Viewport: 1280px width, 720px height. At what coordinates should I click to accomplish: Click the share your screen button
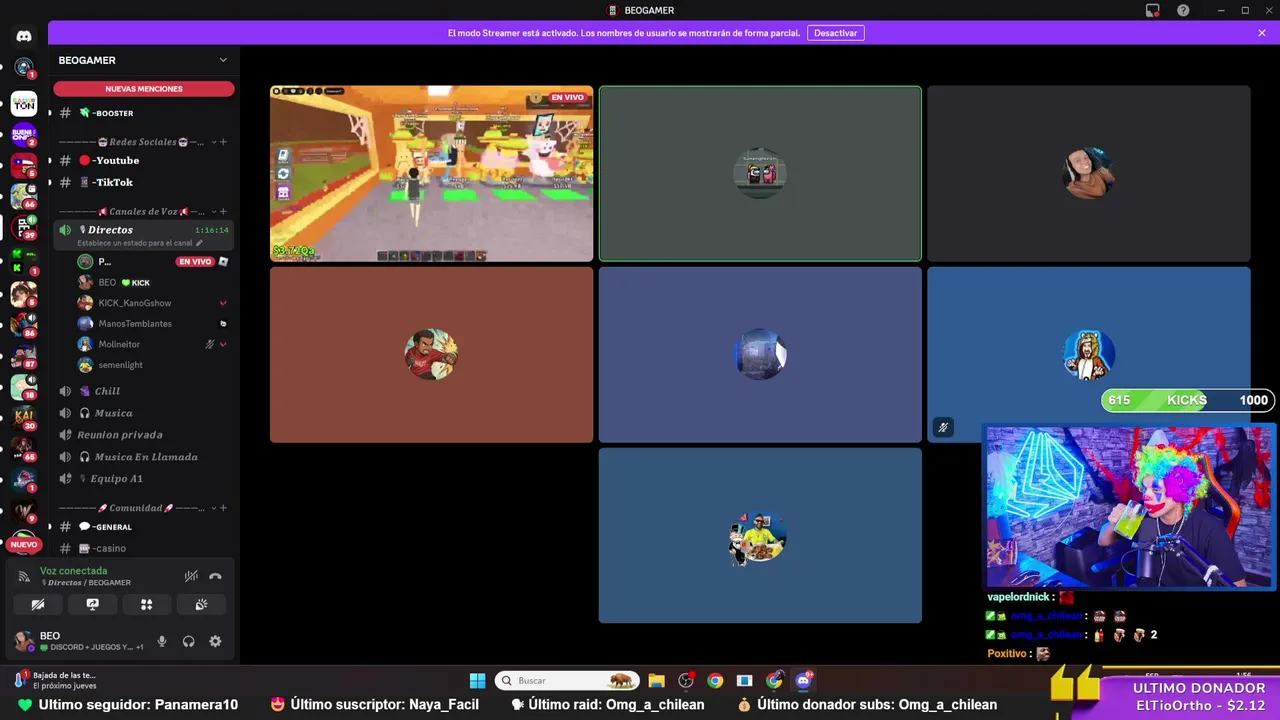click(92, 604)
